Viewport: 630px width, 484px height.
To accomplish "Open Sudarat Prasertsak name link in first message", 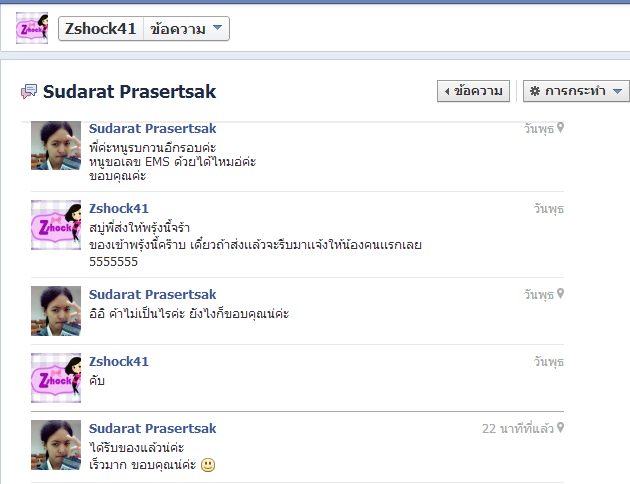I will coord(153,129).
